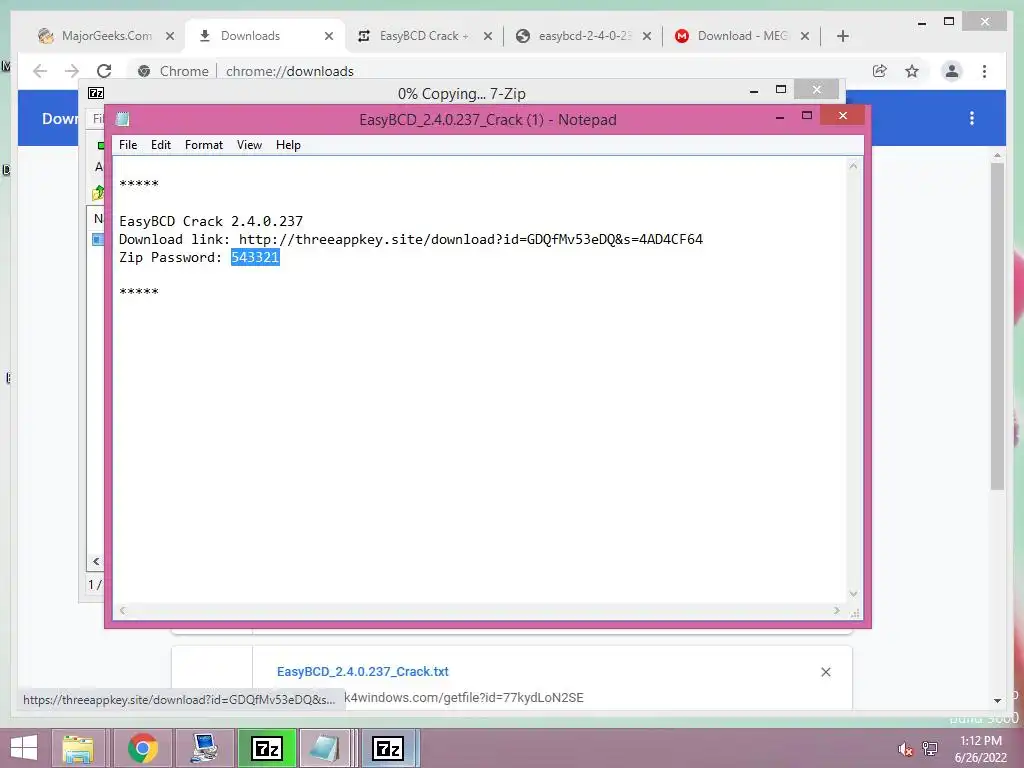Image resolution: width=1024 pixels, height=768 pixels.
Task: Click the Notepad horizontal scroll right arrow
Action: pos(837,611)
